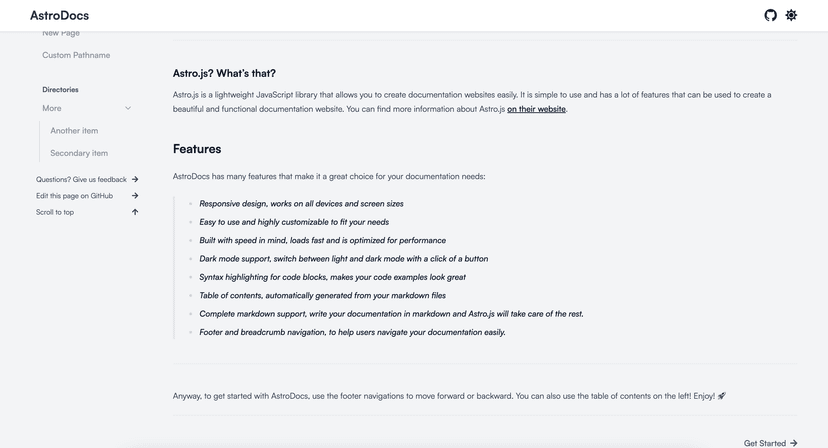Screen dimensions: 828x448
Task: Open the GitHub repository icon in header
Action: pos(770,15)
